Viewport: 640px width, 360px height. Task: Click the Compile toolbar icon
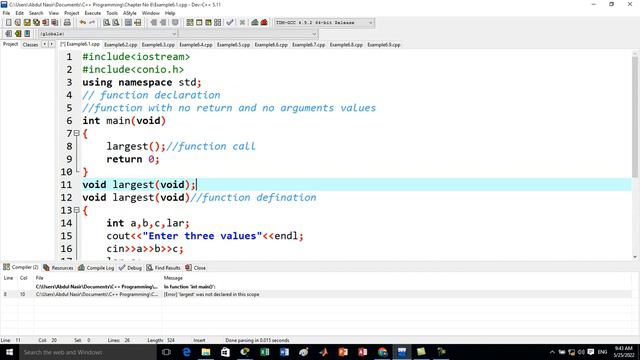tap(190, 22)
